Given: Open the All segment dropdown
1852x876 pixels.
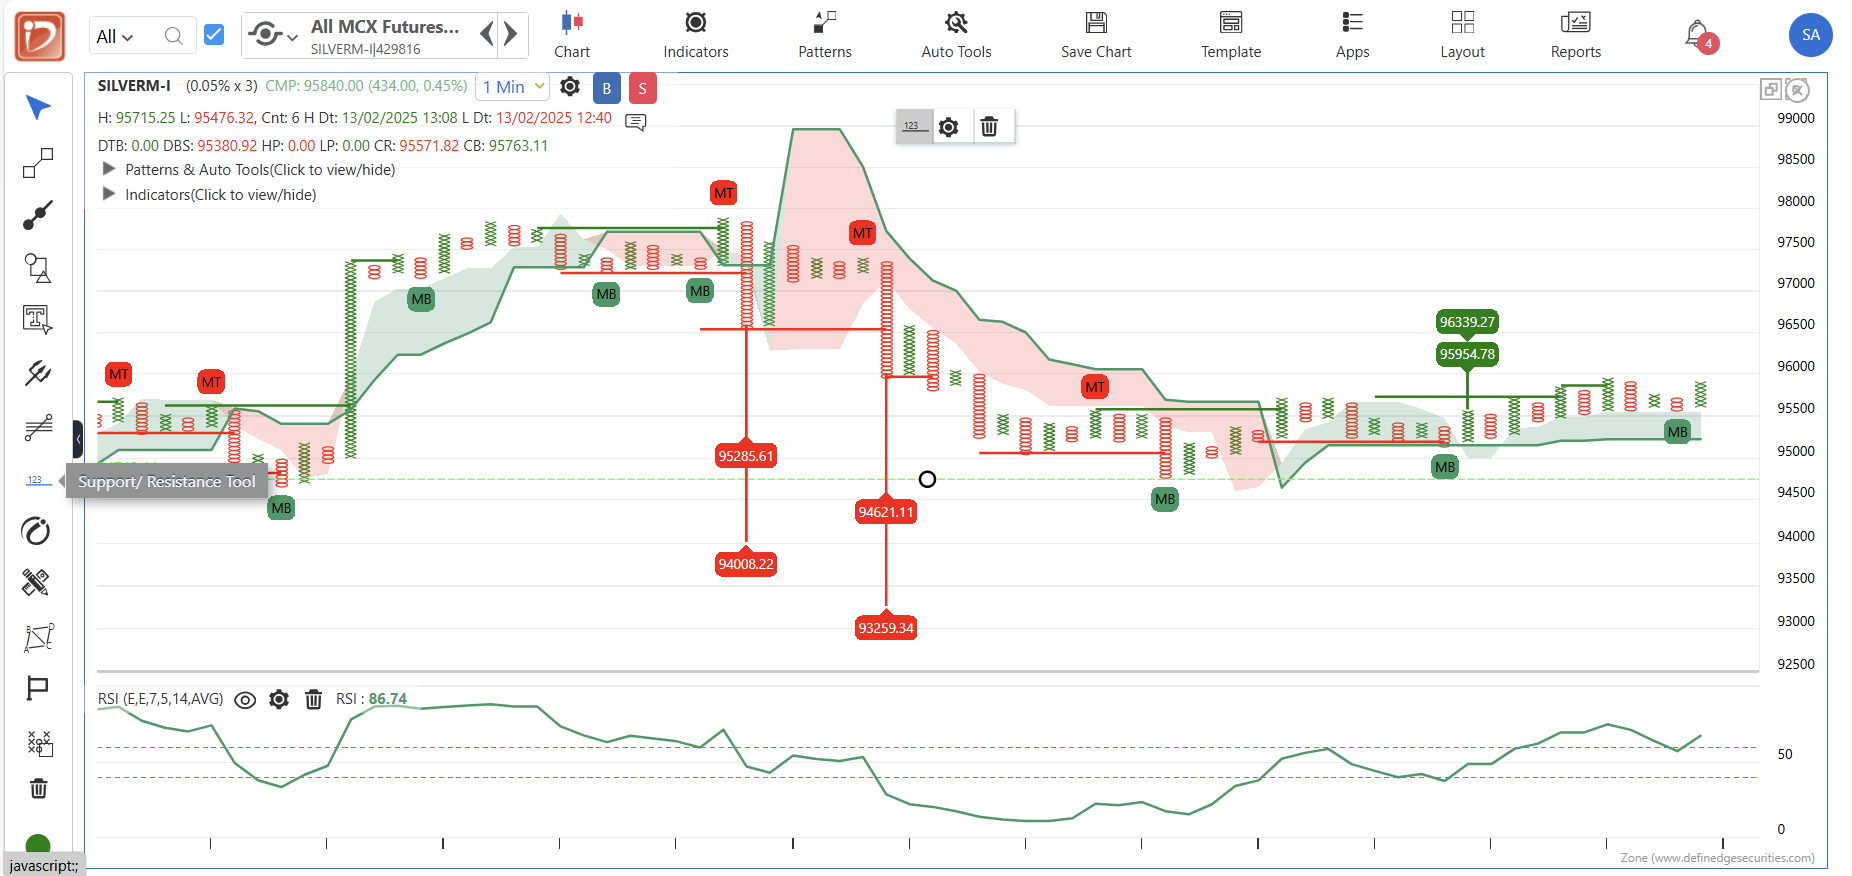Looking at the screenshot, I should tap(114, 36).
